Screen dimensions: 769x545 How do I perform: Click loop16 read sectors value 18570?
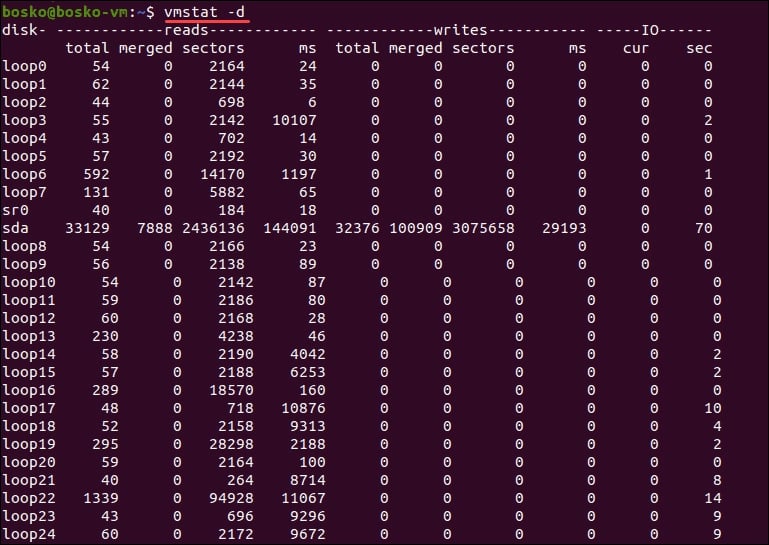(231, 390)
